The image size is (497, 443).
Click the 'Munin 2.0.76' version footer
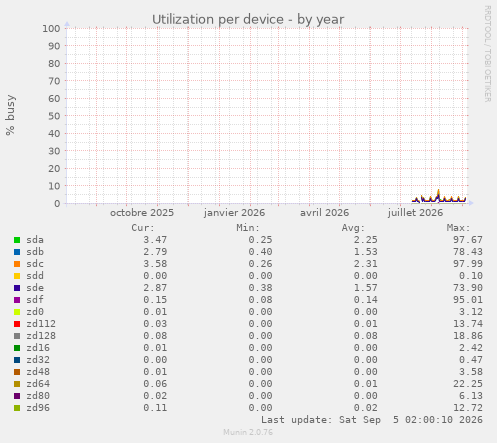tap(248, 432)
